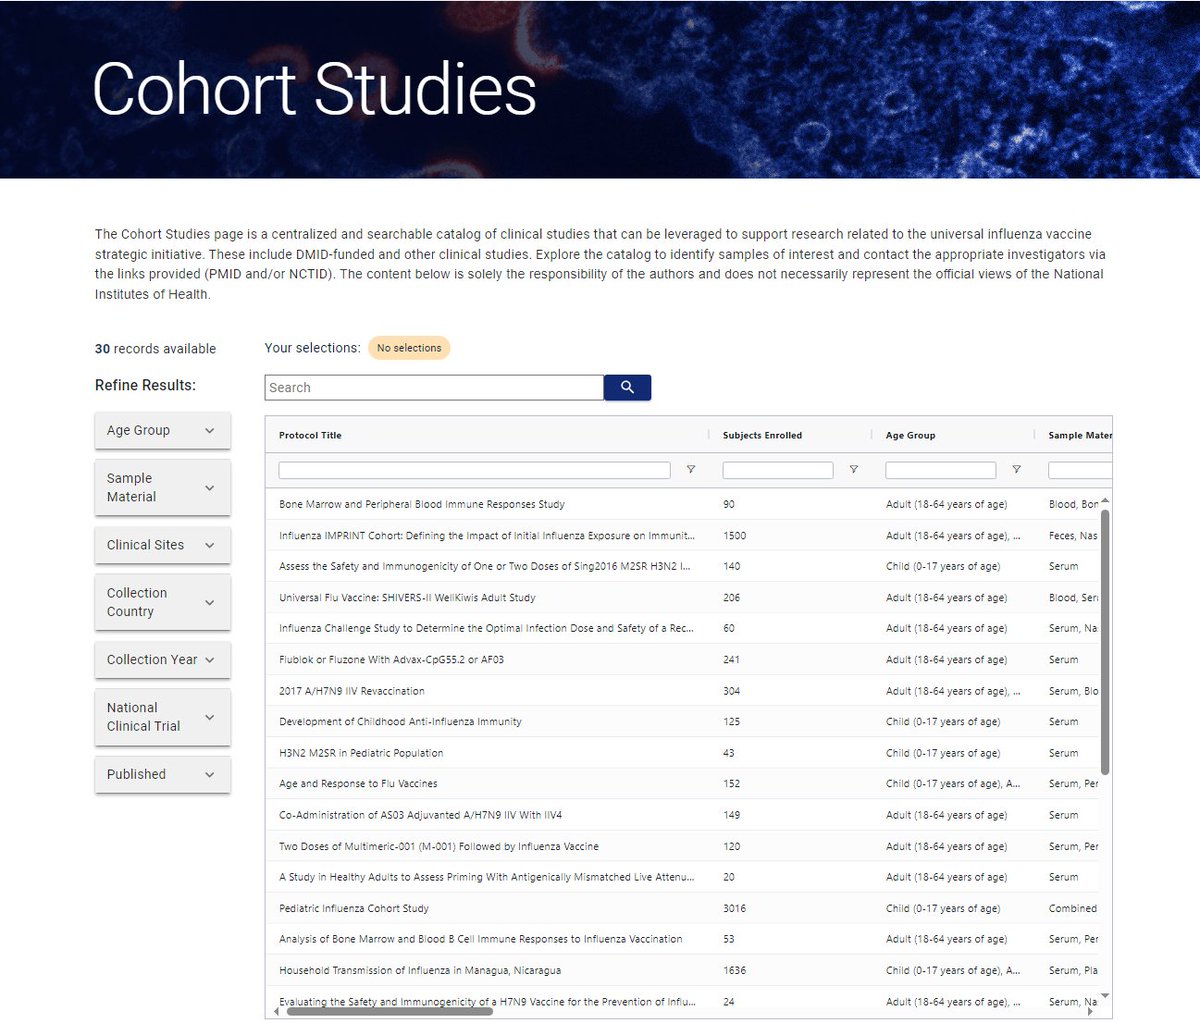Image resolution: width=1200 pixels, height=1023 pixels.
Task: Expand the Sample Material refine filter
Action: (162, 487)
